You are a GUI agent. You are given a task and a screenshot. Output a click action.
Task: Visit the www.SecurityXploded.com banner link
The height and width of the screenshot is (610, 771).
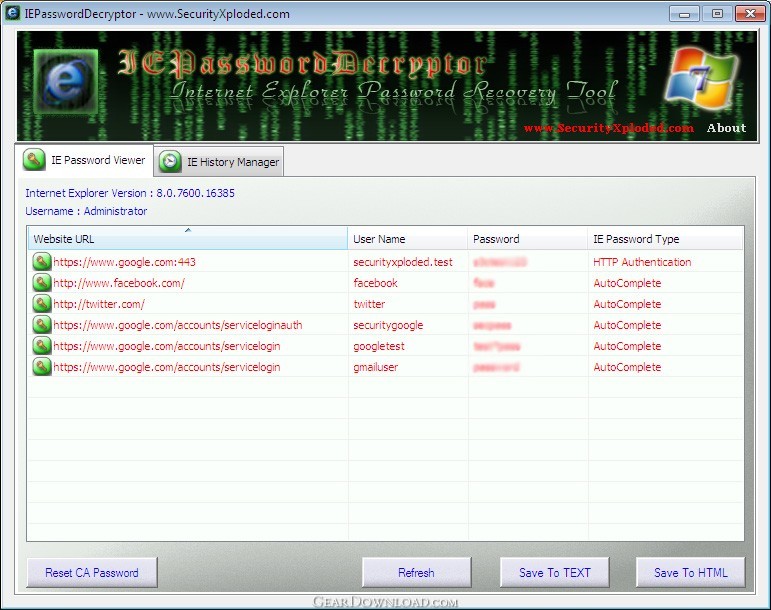[x=609, y=128]
